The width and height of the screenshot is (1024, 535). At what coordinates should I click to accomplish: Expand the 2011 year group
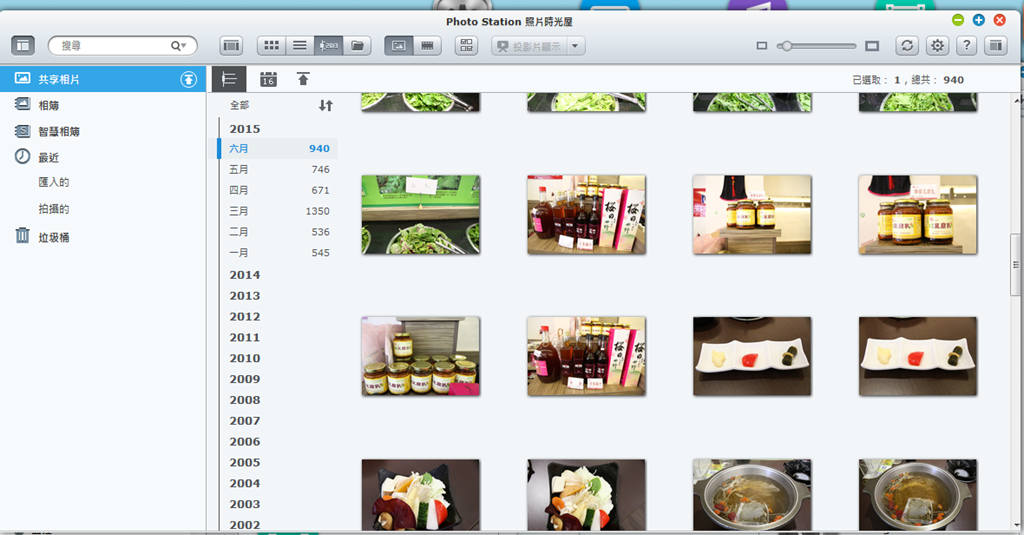[245, 338]
